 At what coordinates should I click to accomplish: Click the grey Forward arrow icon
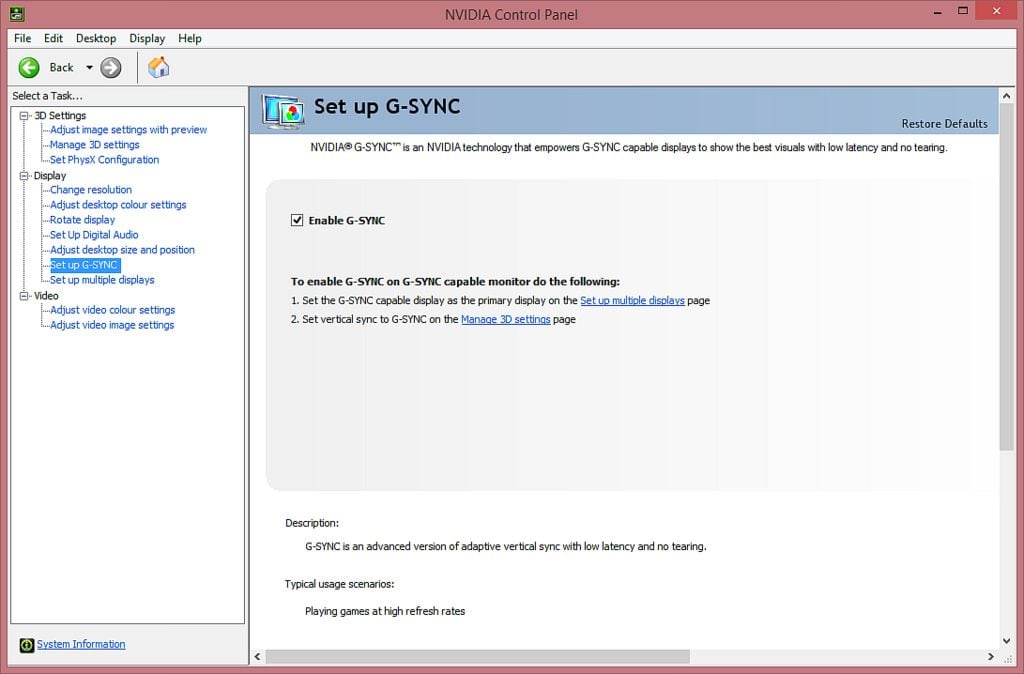coord(111,67)
